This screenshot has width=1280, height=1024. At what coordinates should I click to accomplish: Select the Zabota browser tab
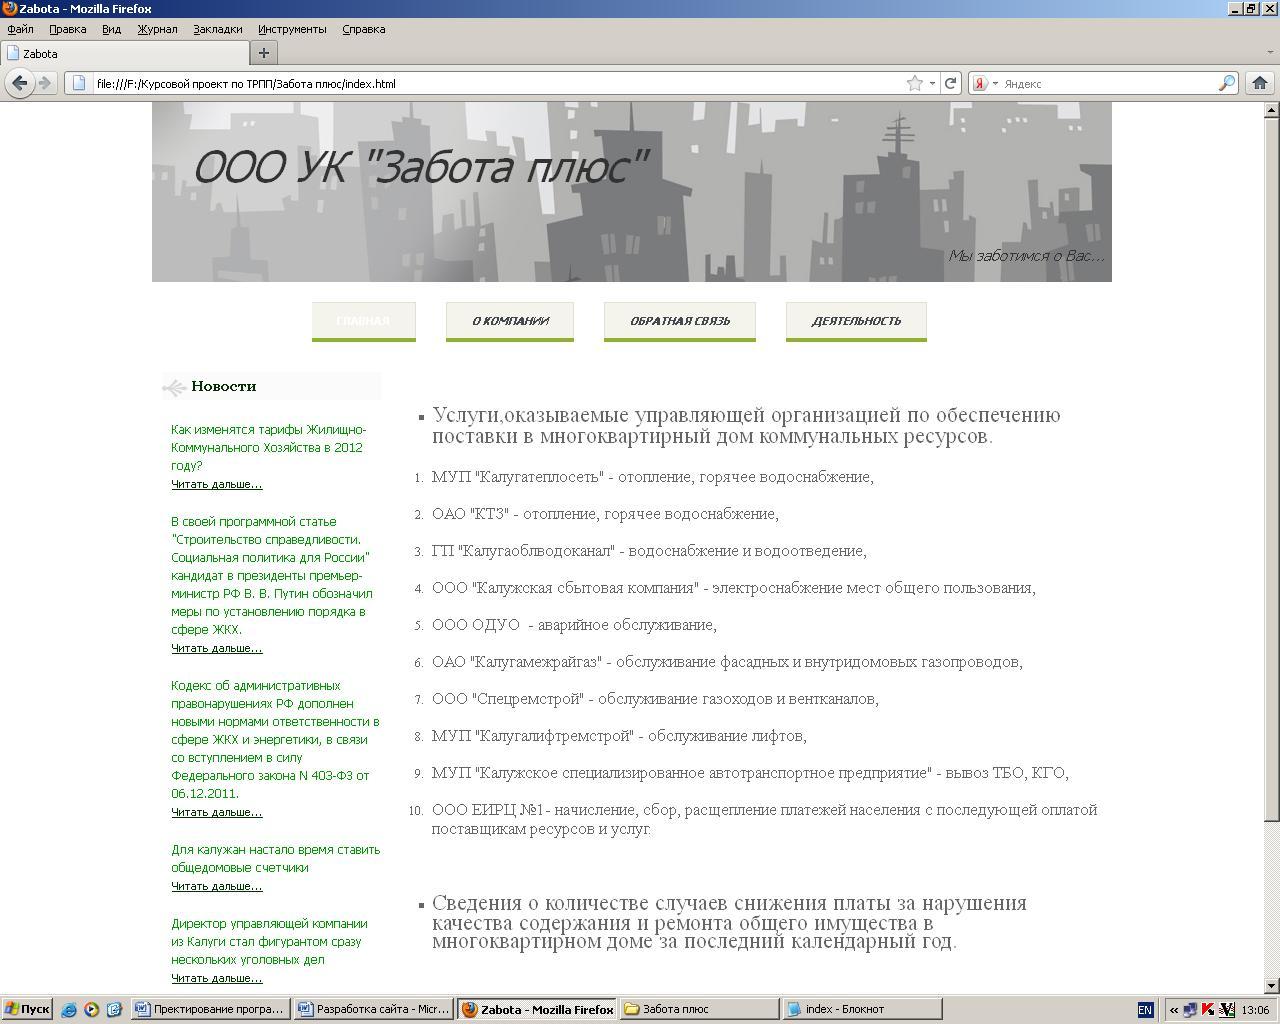[125, 53]
